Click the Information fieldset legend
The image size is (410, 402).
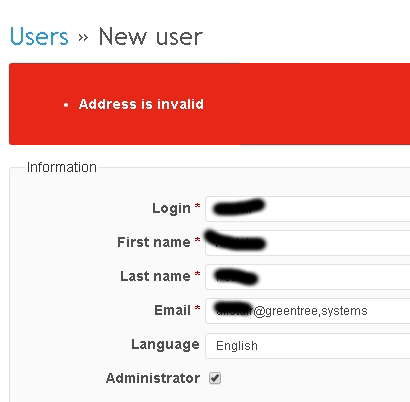62,167
